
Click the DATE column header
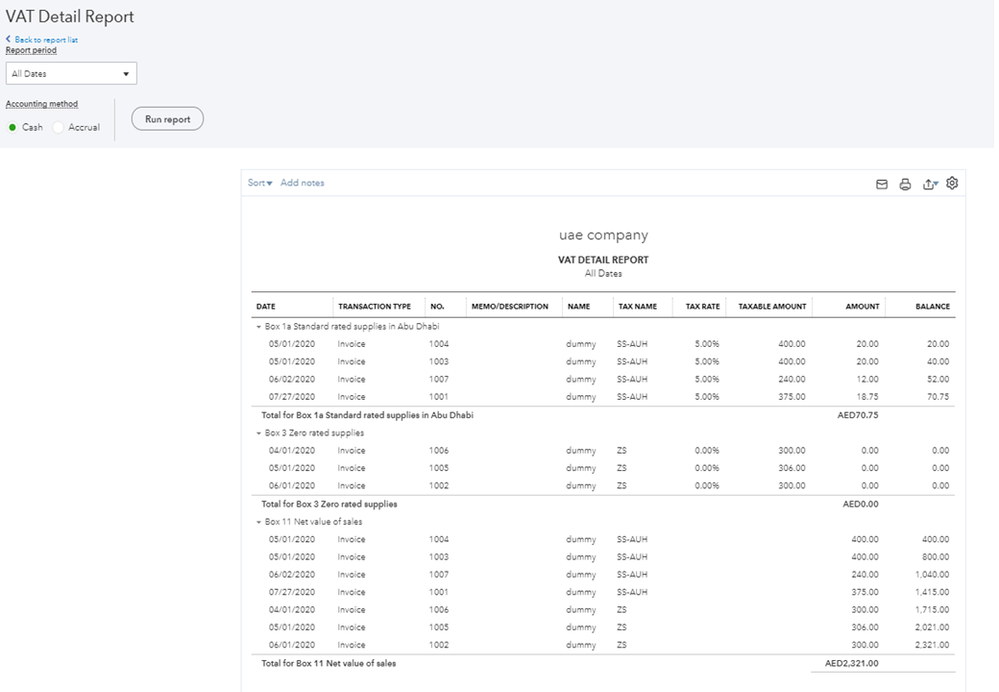pyautogui.click(x=266, y=307)
